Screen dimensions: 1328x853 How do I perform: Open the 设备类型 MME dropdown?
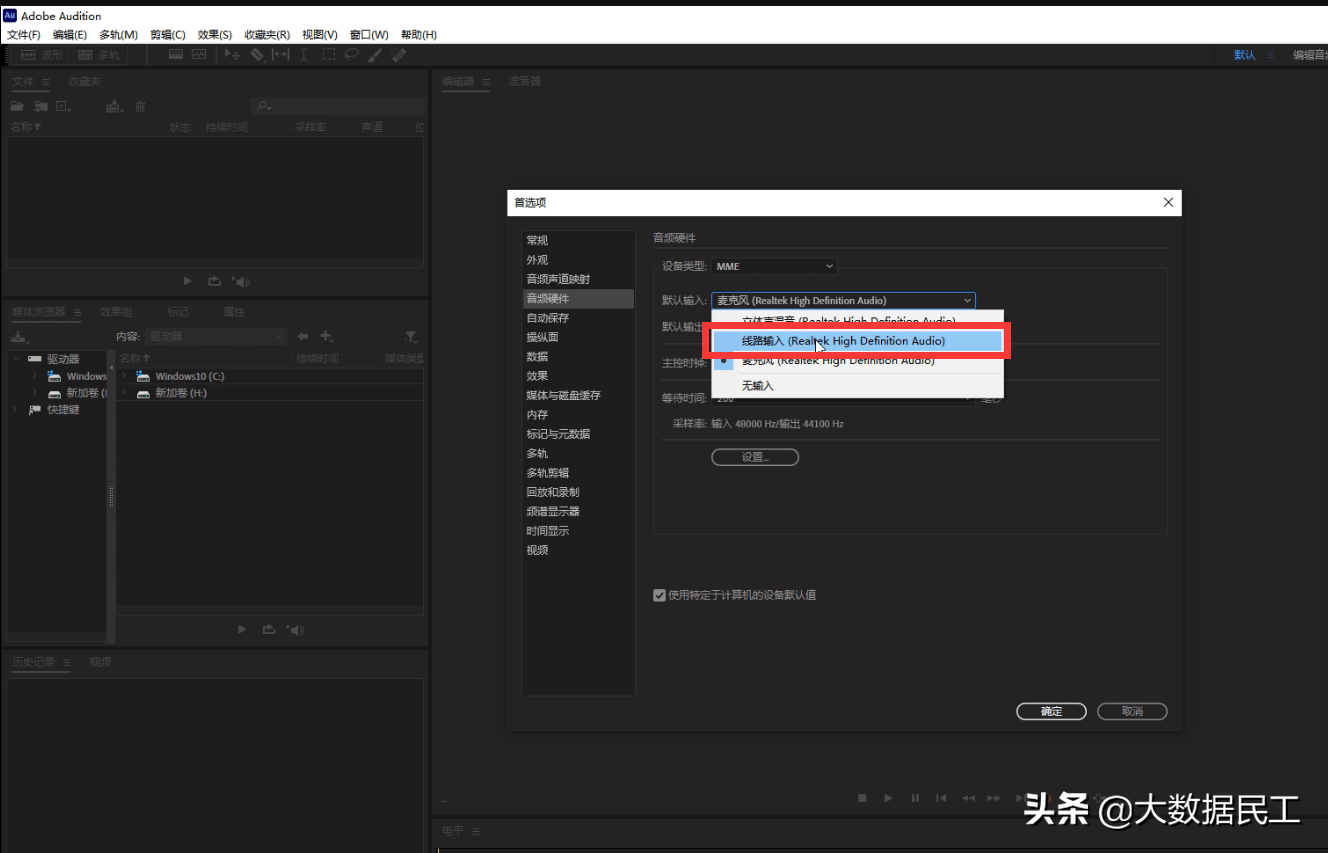coord(774,266)
